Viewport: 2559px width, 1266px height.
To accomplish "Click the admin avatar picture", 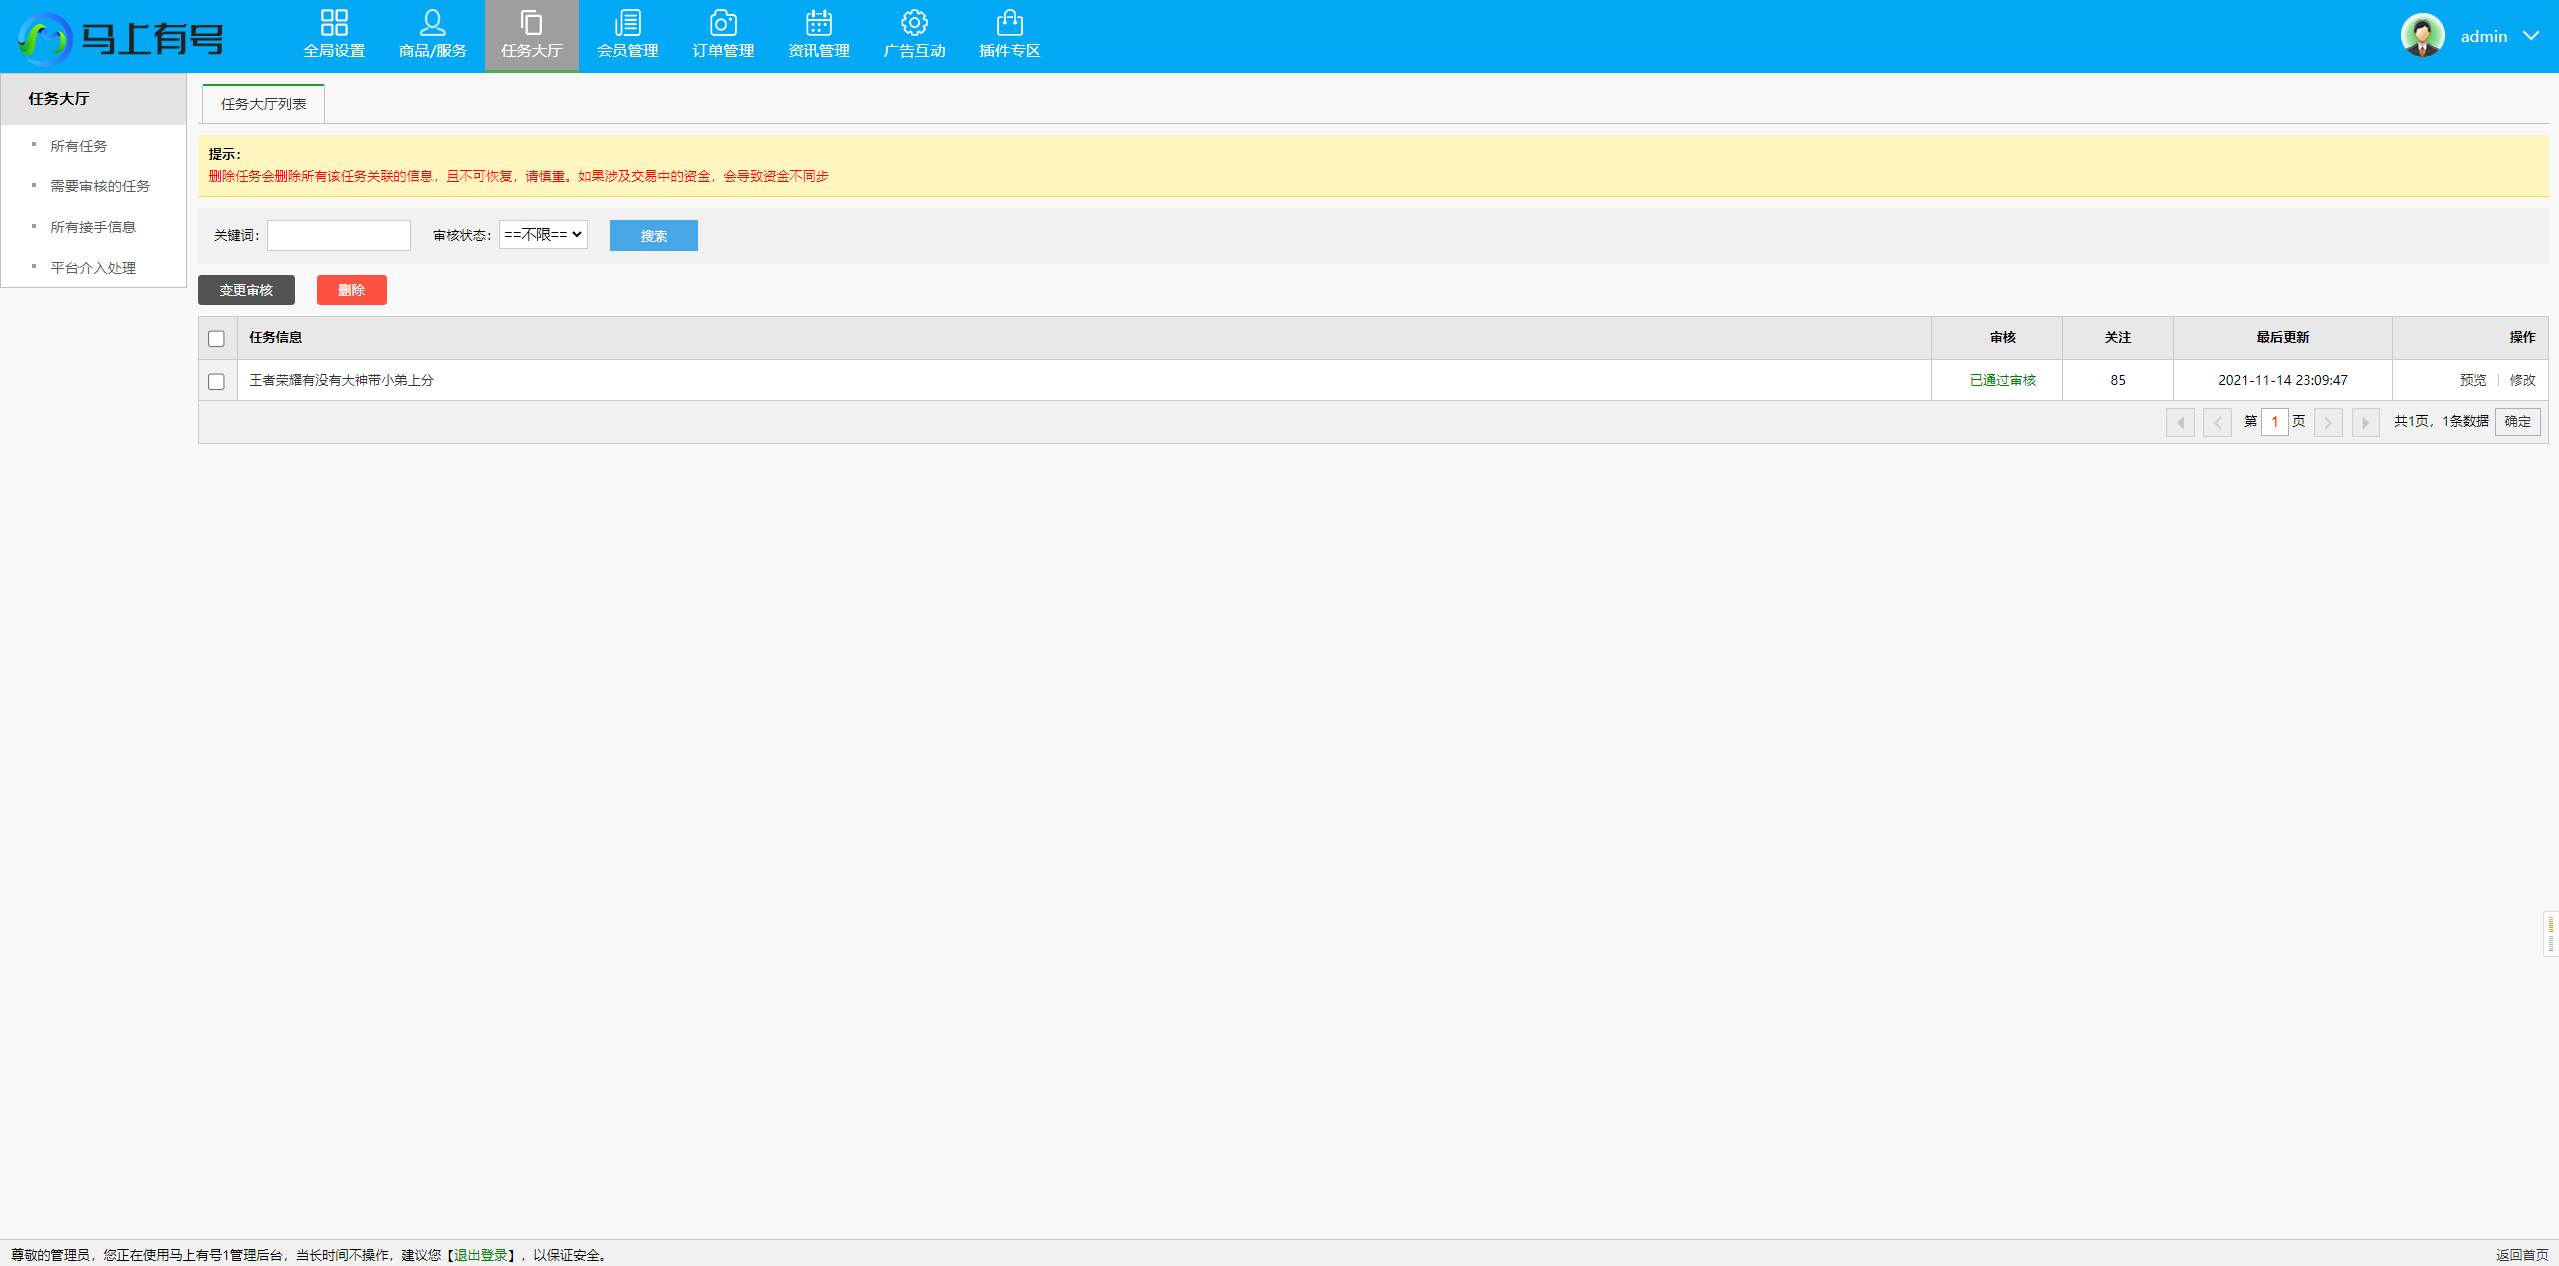I will point(2422,36).
